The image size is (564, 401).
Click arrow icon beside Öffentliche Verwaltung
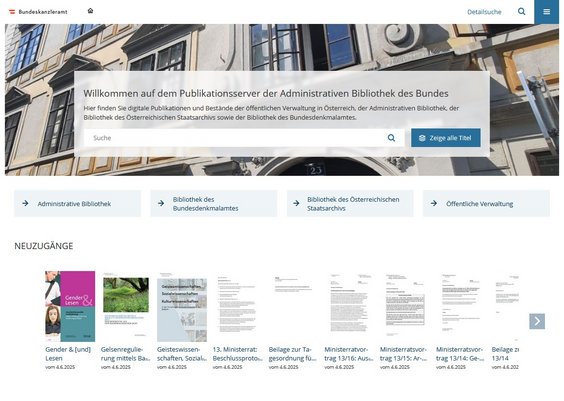(434, 203)
